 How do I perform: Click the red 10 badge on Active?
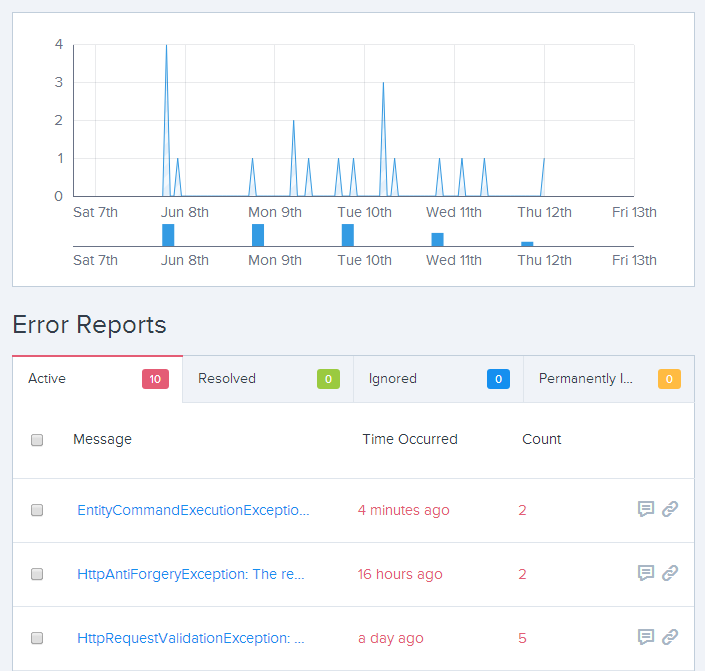click(155, 379)
